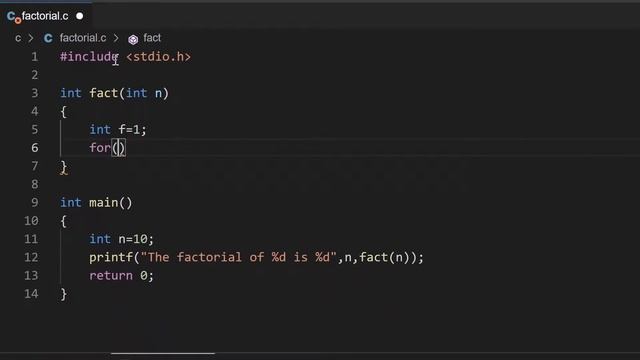Image resolution: width=640 pixels, height=360 pixels.
Task: Click the 'main()' function name
Action: (x=111, y=202)
